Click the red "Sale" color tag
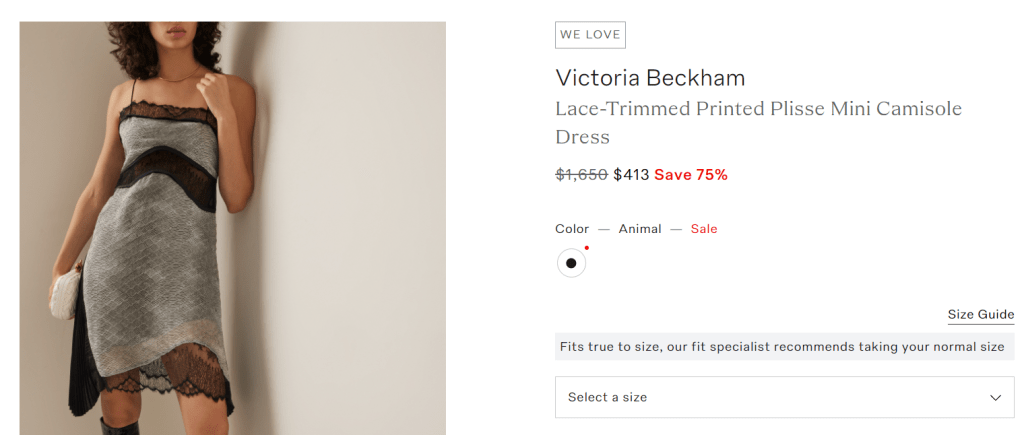1024x435 pixels. point(704,229)
